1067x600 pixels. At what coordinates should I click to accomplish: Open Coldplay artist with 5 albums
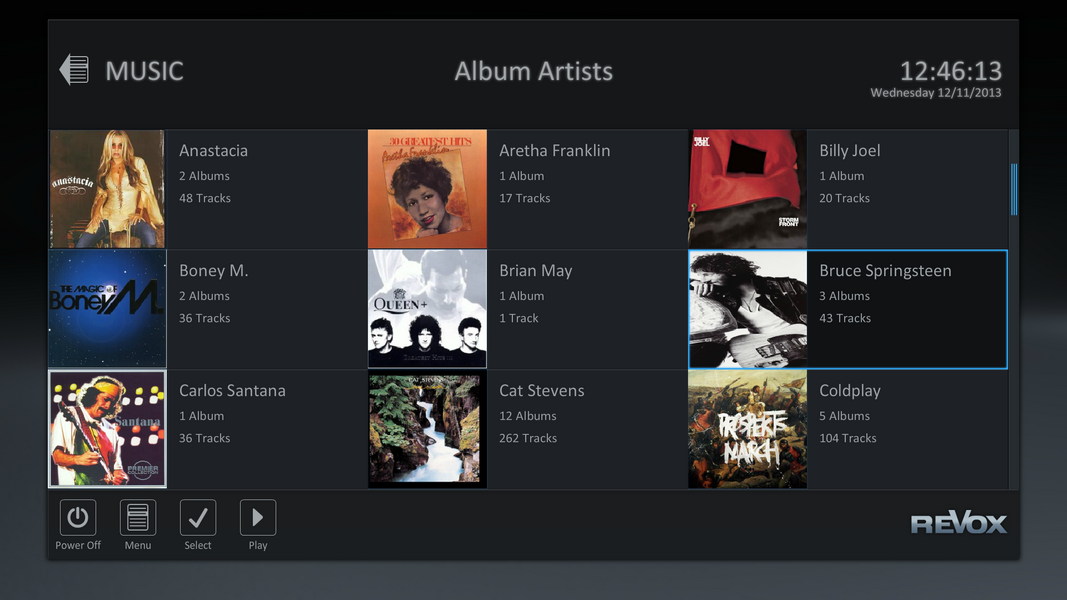tap(850, 391)
